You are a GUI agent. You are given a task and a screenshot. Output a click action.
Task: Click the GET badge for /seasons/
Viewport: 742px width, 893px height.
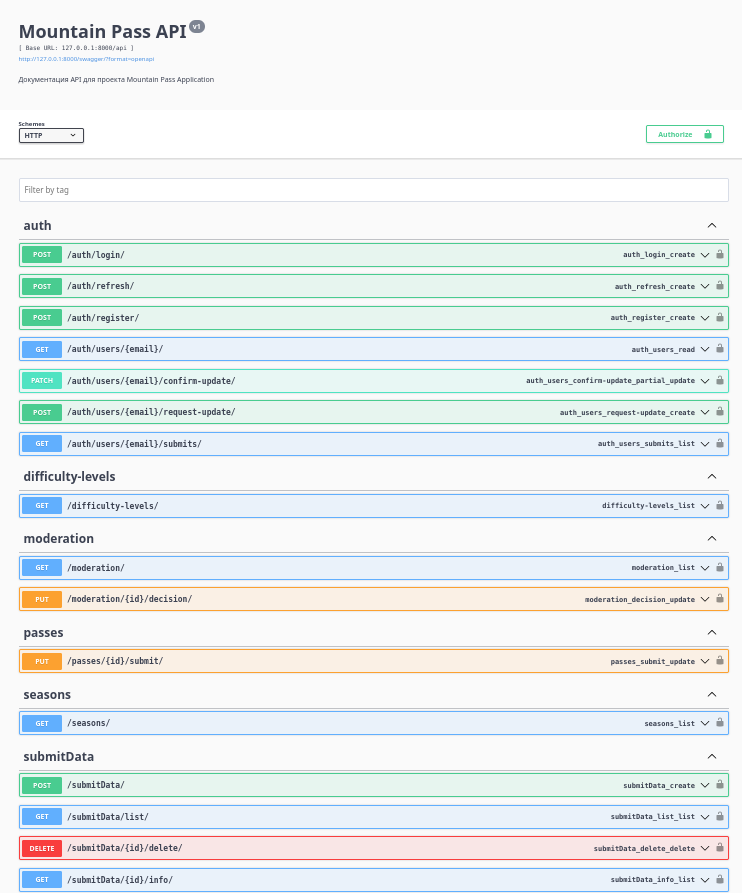(x=42, y=723)
